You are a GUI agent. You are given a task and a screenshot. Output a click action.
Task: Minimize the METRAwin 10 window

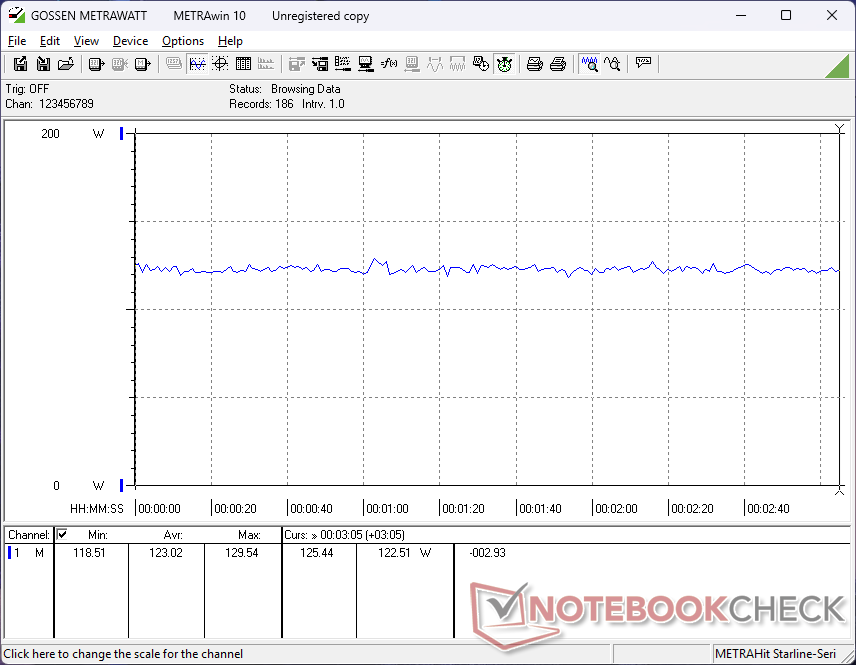pyautogui.click(x=741, y=15)
